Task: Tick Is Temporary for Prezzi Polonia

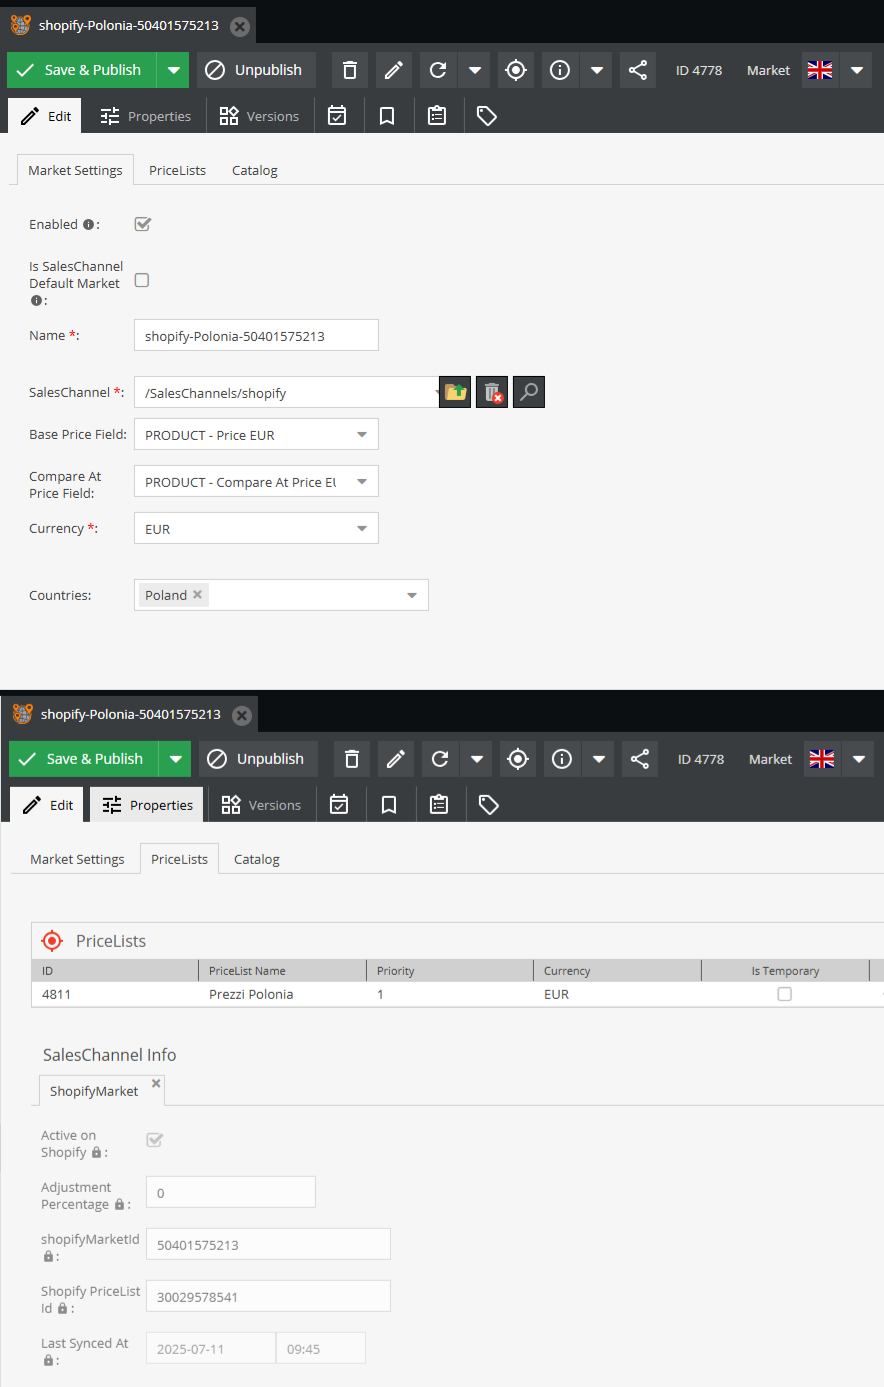Action: pos(784,994)
